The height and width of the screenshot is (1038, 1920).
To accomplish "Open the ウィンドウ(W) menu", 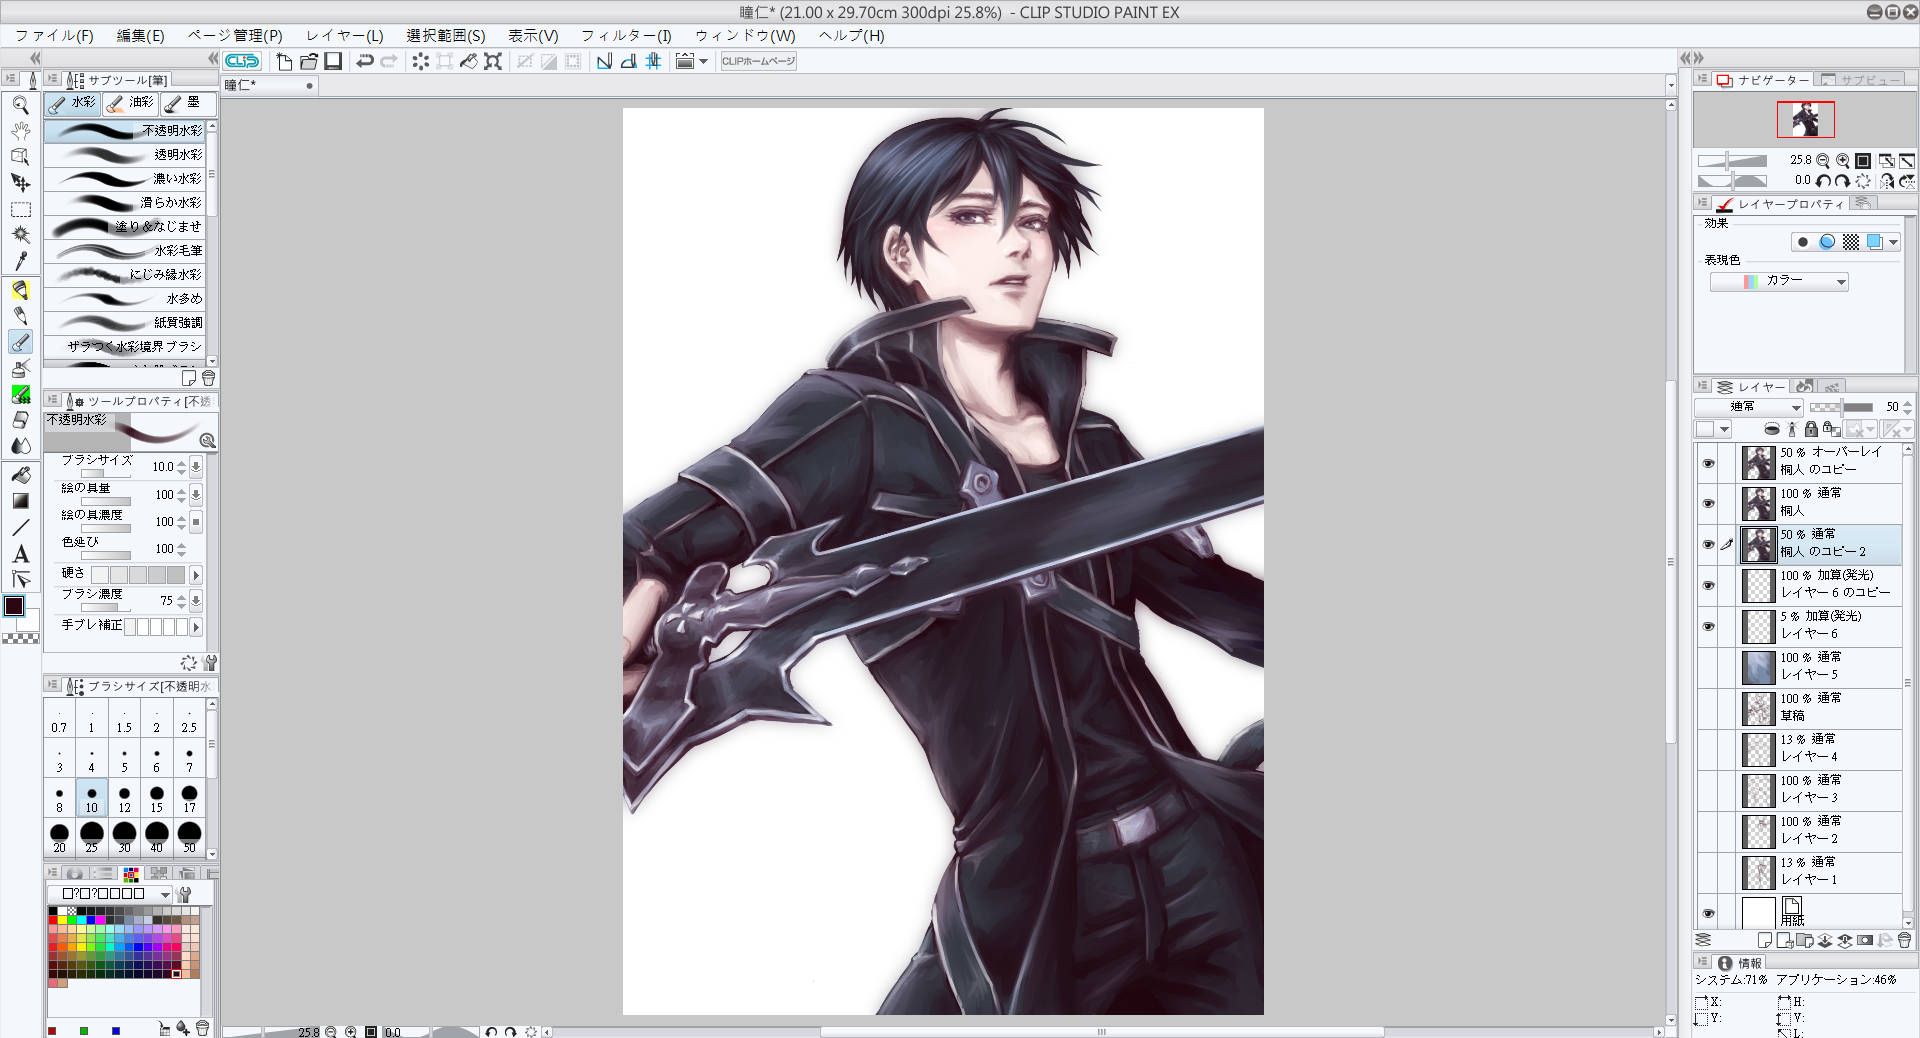I will coord(745,36).
